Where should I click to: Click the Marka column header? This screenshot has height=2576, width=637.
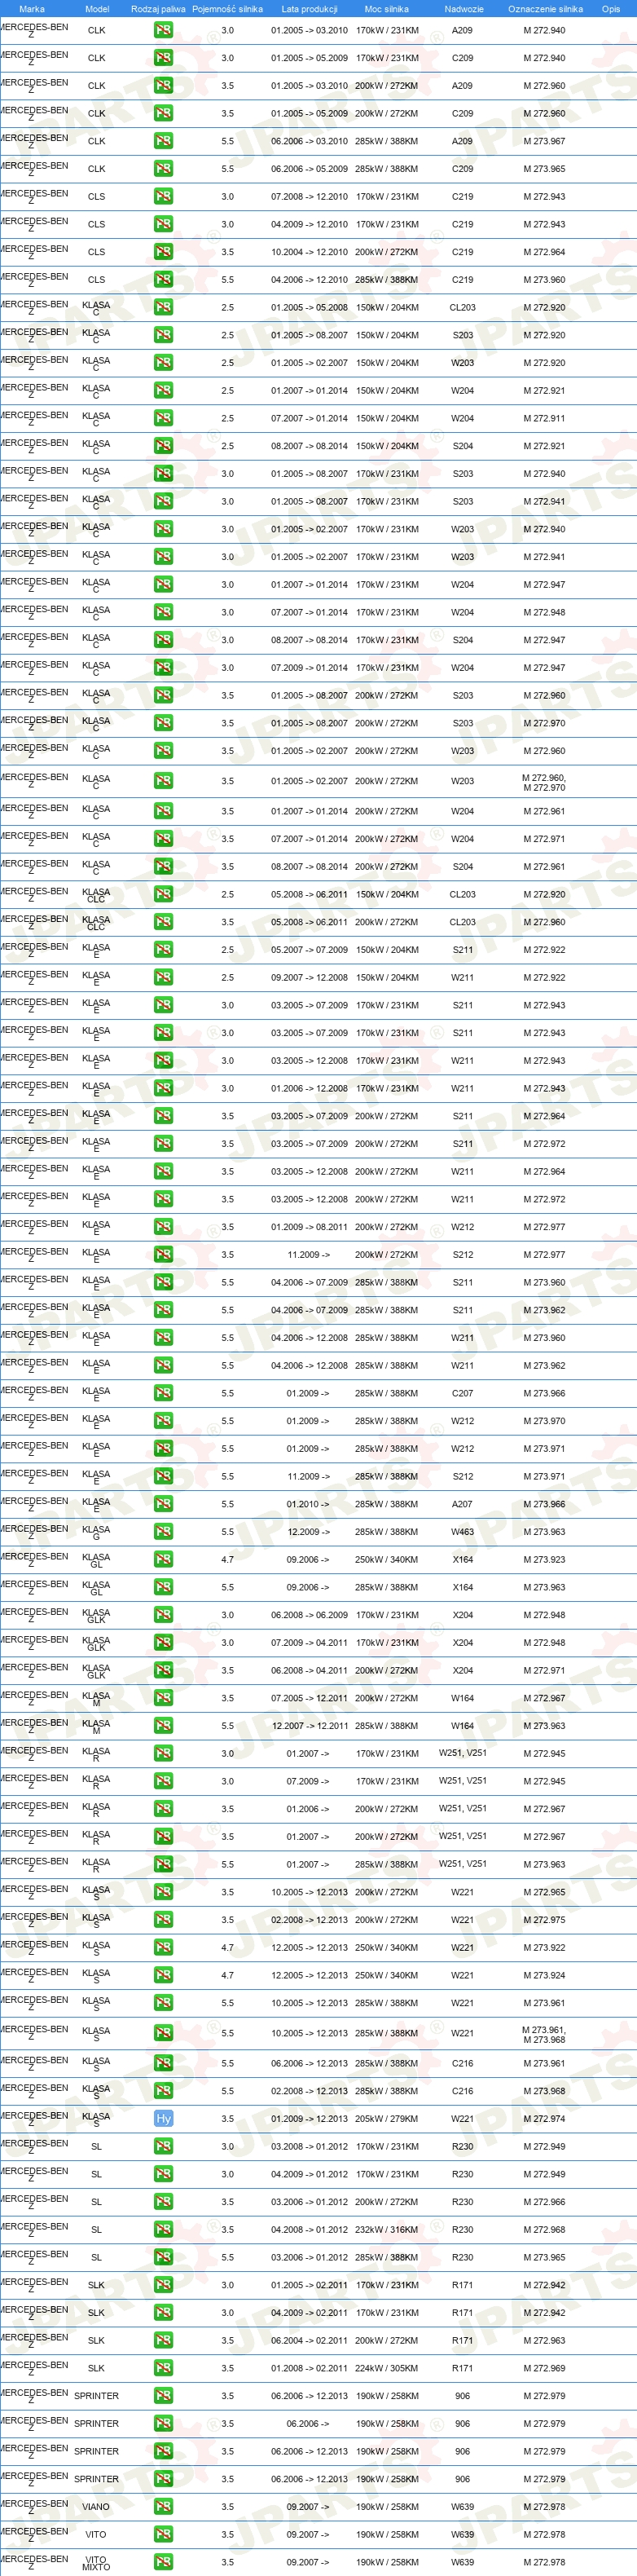32,9
